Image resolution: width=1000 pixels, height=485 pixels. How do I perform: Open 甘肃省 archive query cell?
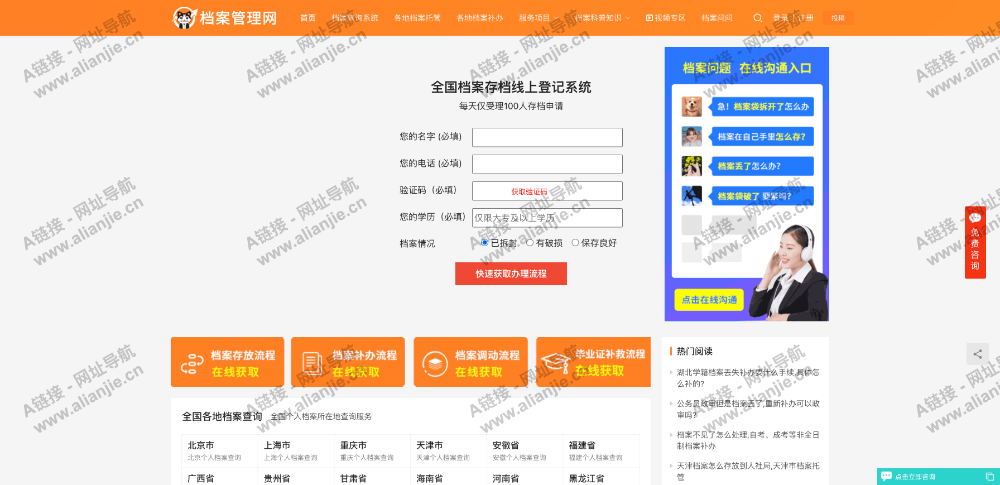point(372,477)
